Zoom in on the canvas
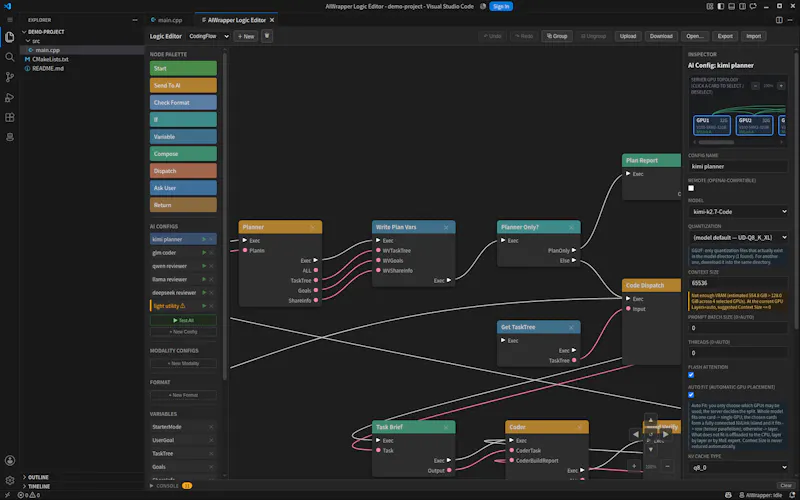800x500 pixels. coord(634,466)
